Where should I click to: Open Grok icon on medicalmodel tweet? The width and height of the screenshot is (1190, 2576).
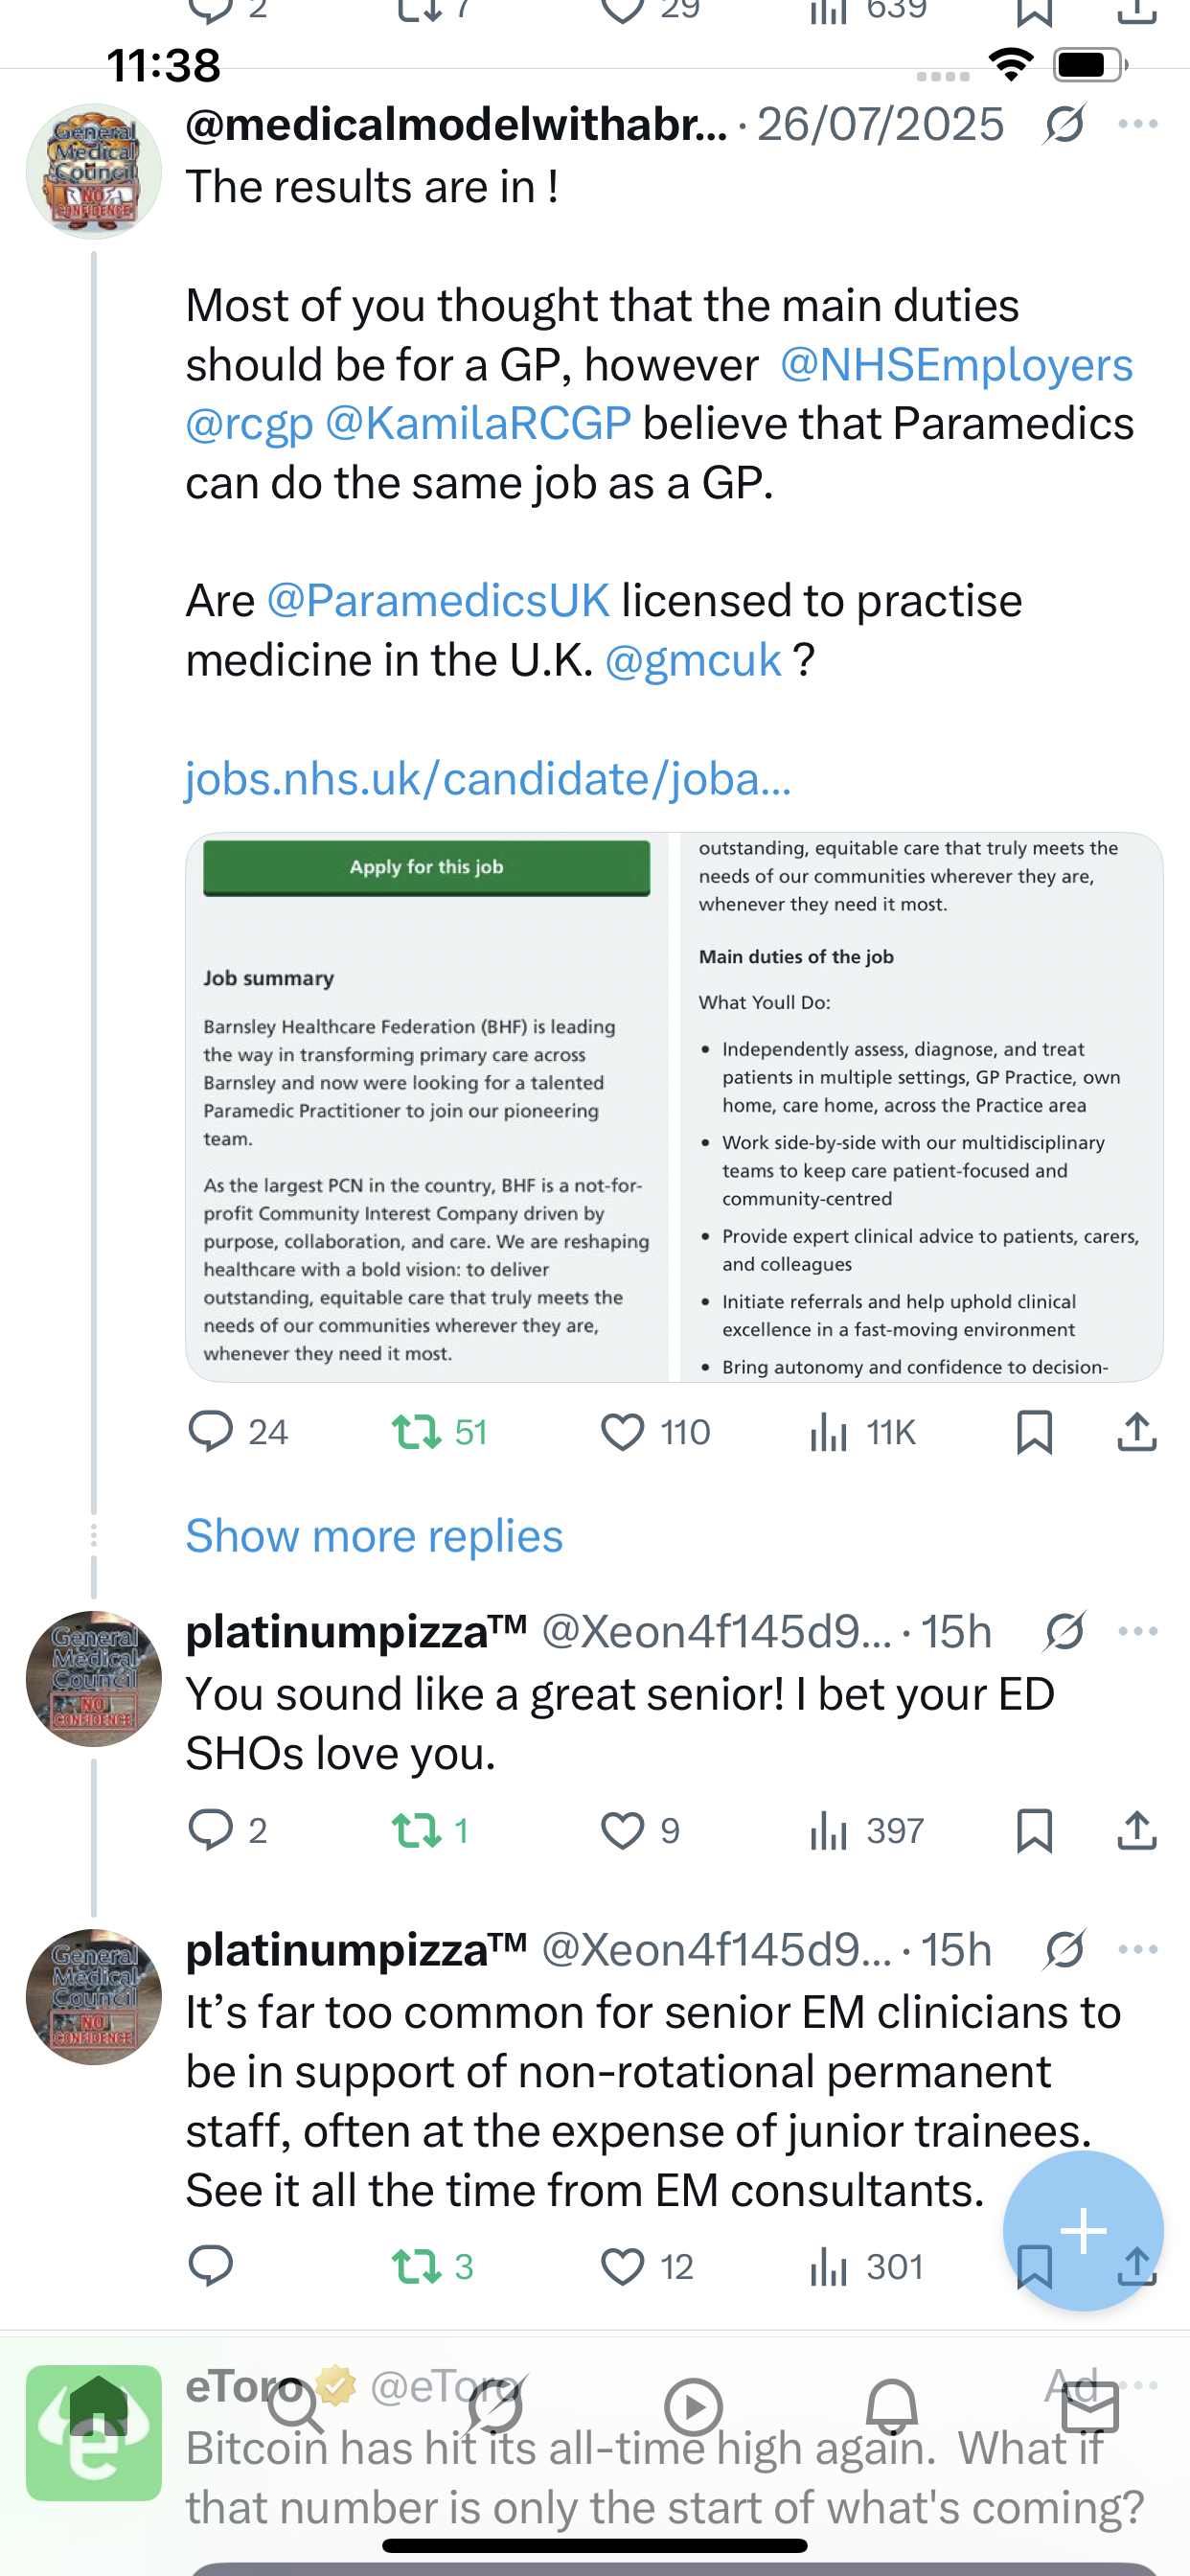(x=1064, y=124)
